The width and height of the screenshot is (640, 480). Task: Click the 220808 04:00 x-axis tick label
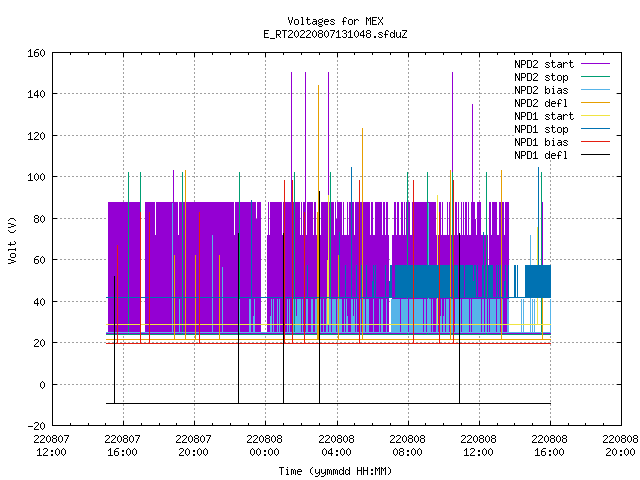(x=336, y=446)
